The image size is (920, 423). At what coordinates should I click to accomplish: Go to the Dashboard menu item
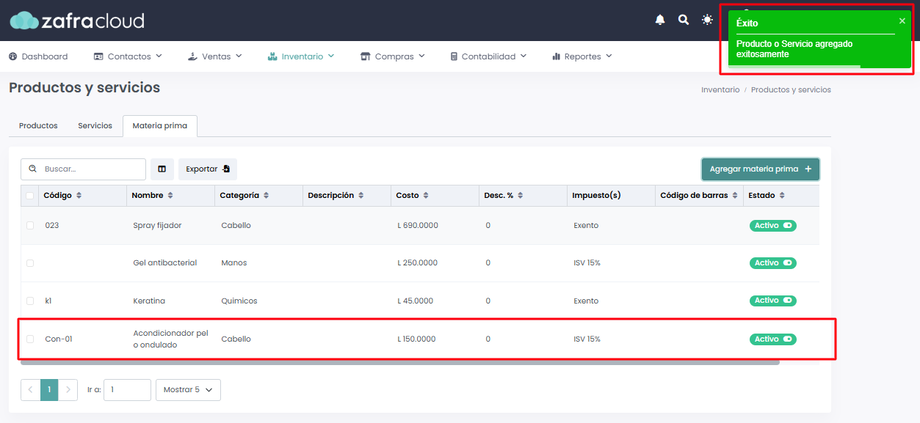point(38,57)
